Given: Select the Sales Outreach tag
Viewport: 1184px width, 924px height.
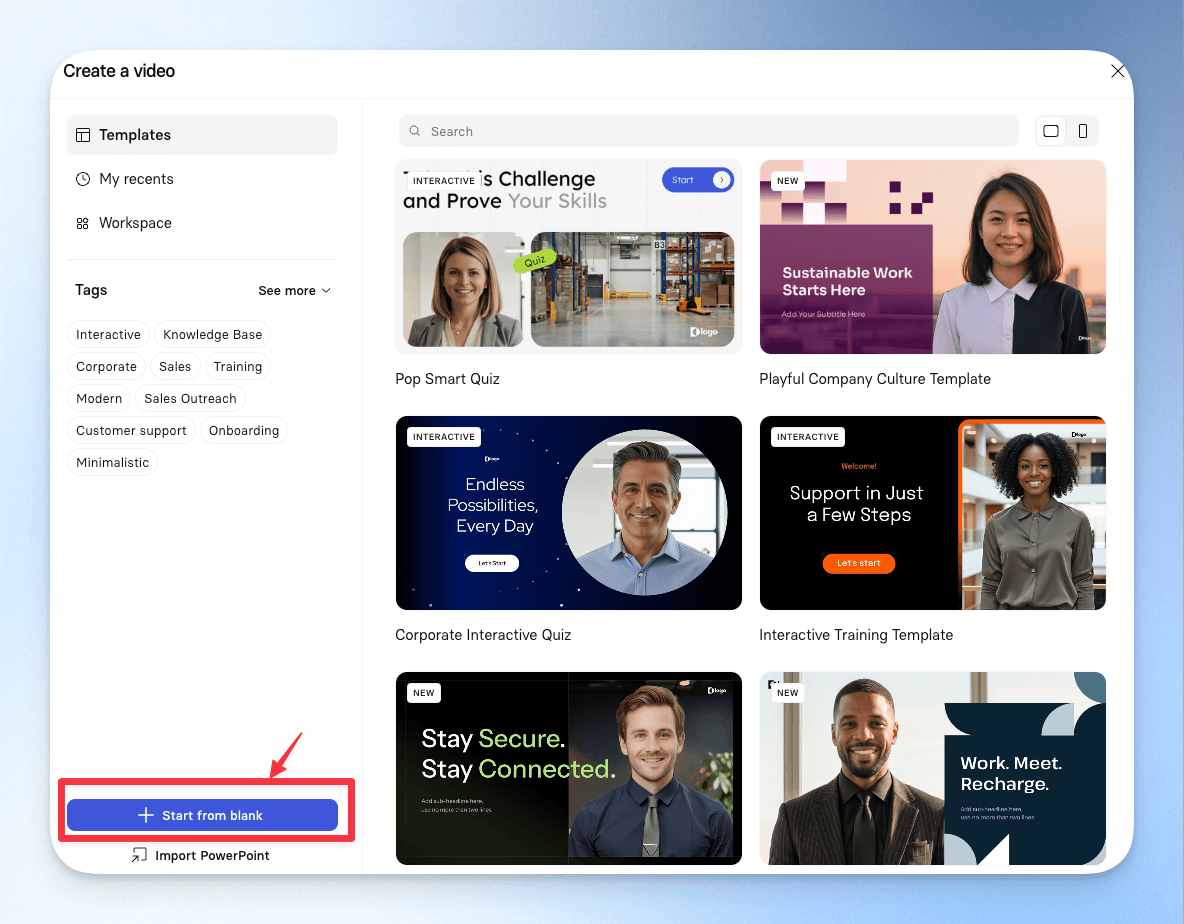Looking at the screenshot, I should [x=190, y=399].
